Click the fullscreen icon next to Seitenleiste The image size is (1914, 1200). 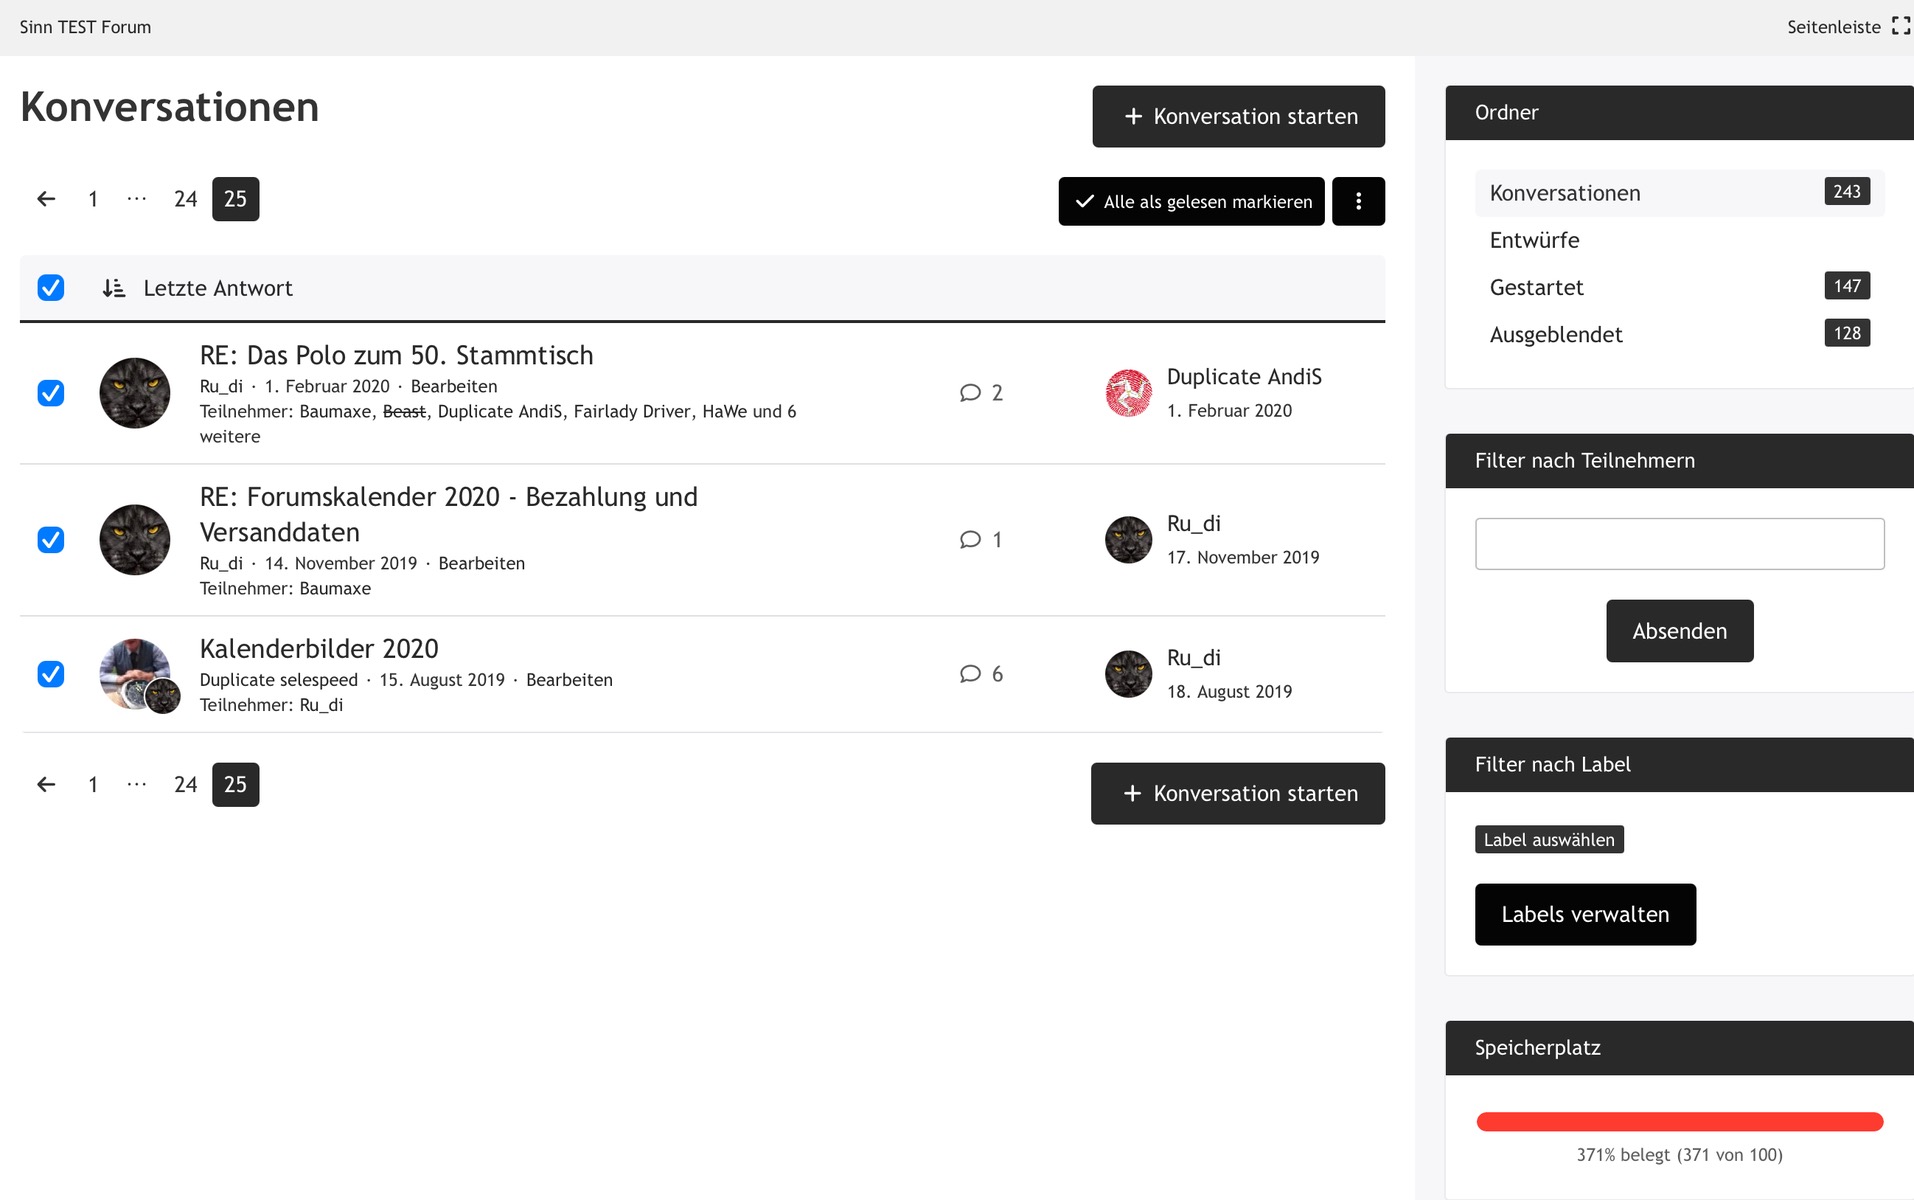click(1900, 27)
